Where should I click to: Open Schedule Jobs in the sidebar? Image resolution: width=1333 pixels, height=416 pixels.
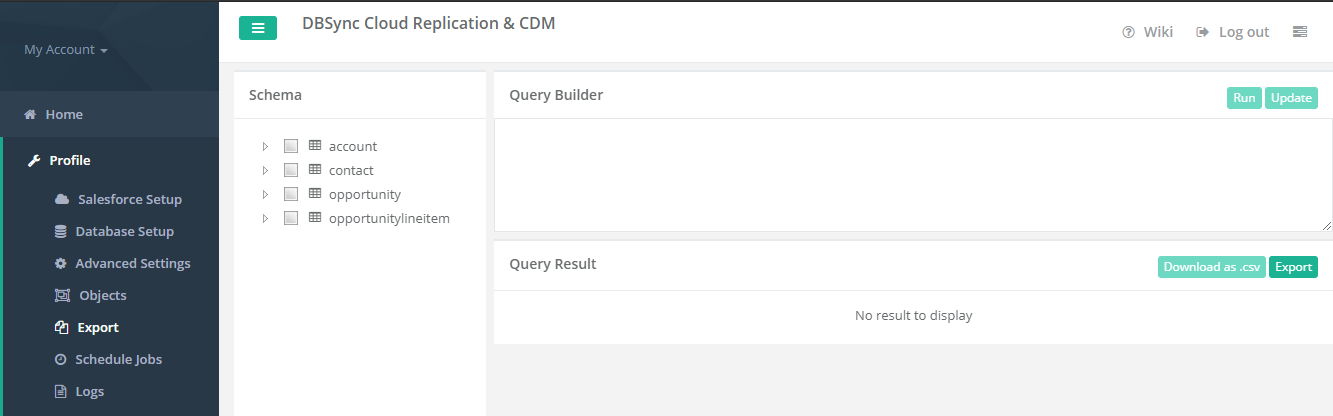point(118,359)
